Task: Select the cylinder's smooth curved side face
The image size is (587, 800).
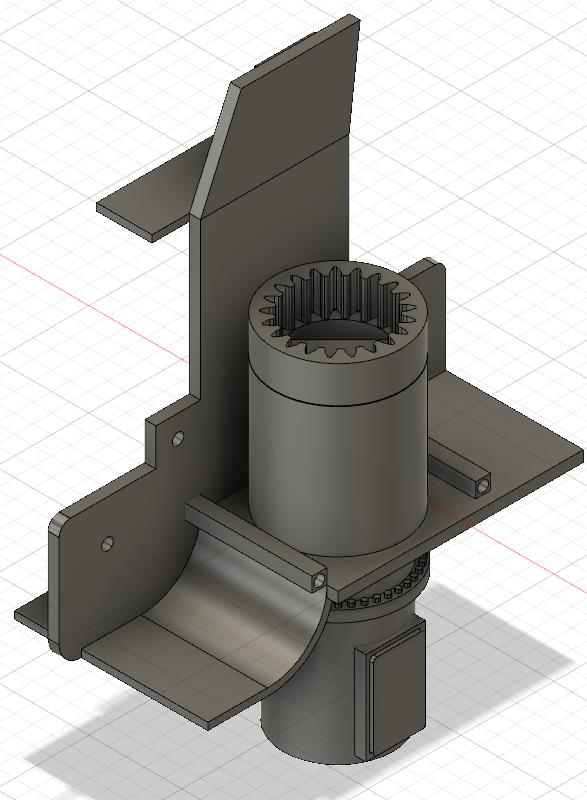Action: click(x=337, y=474)
